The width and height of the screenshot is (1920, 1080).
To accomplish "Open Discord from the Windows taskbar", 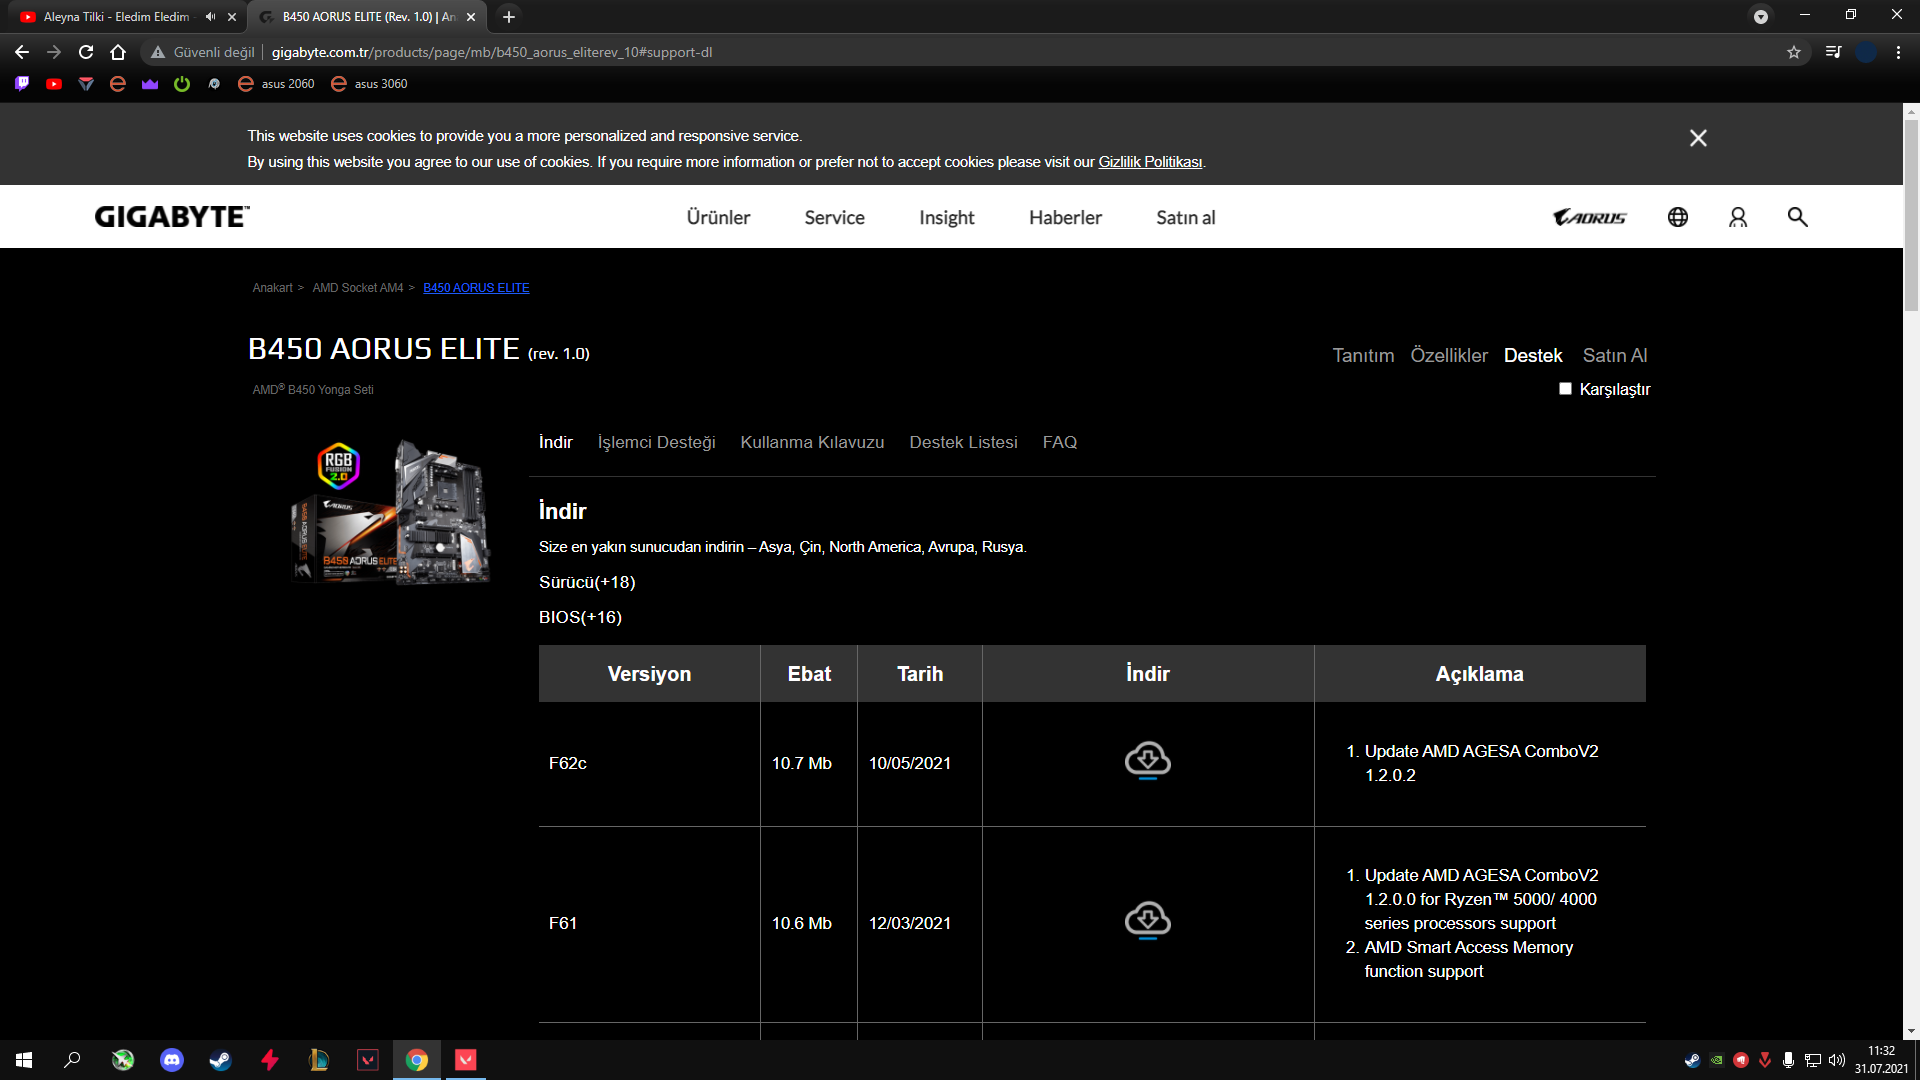I will (x=172, y=1060).
